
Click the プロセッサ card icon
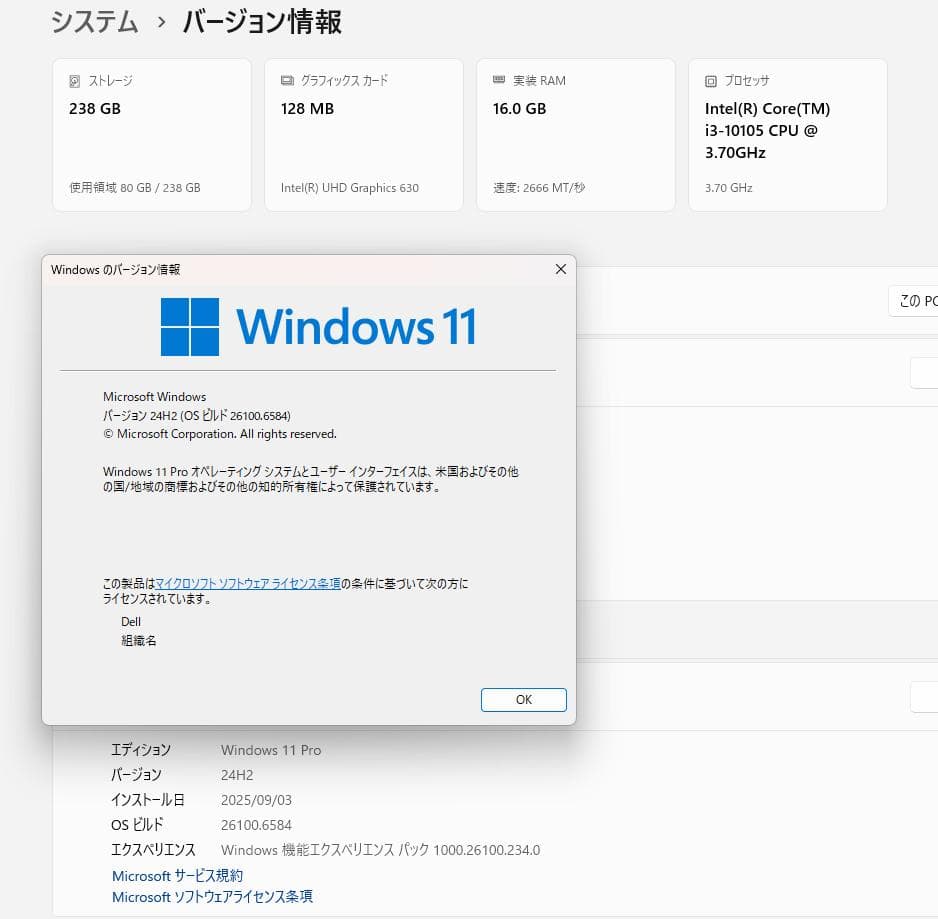[x=711, y=80]
